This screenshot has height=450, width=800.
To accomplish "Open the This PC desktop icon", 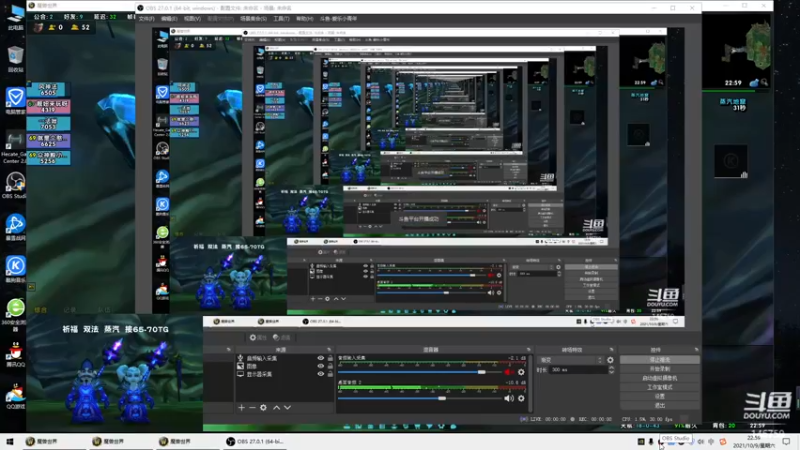I will (x=15, y=17).
